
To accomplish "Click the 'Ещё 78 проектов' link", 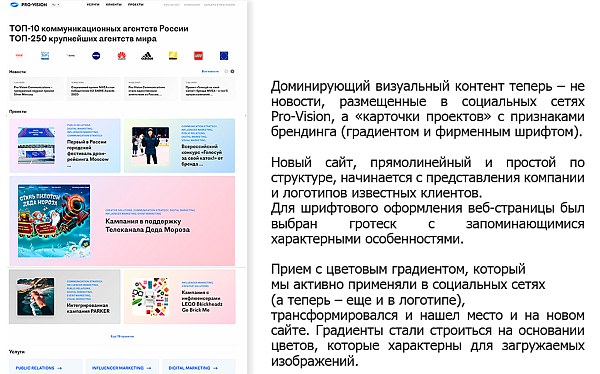I will 122,336.
